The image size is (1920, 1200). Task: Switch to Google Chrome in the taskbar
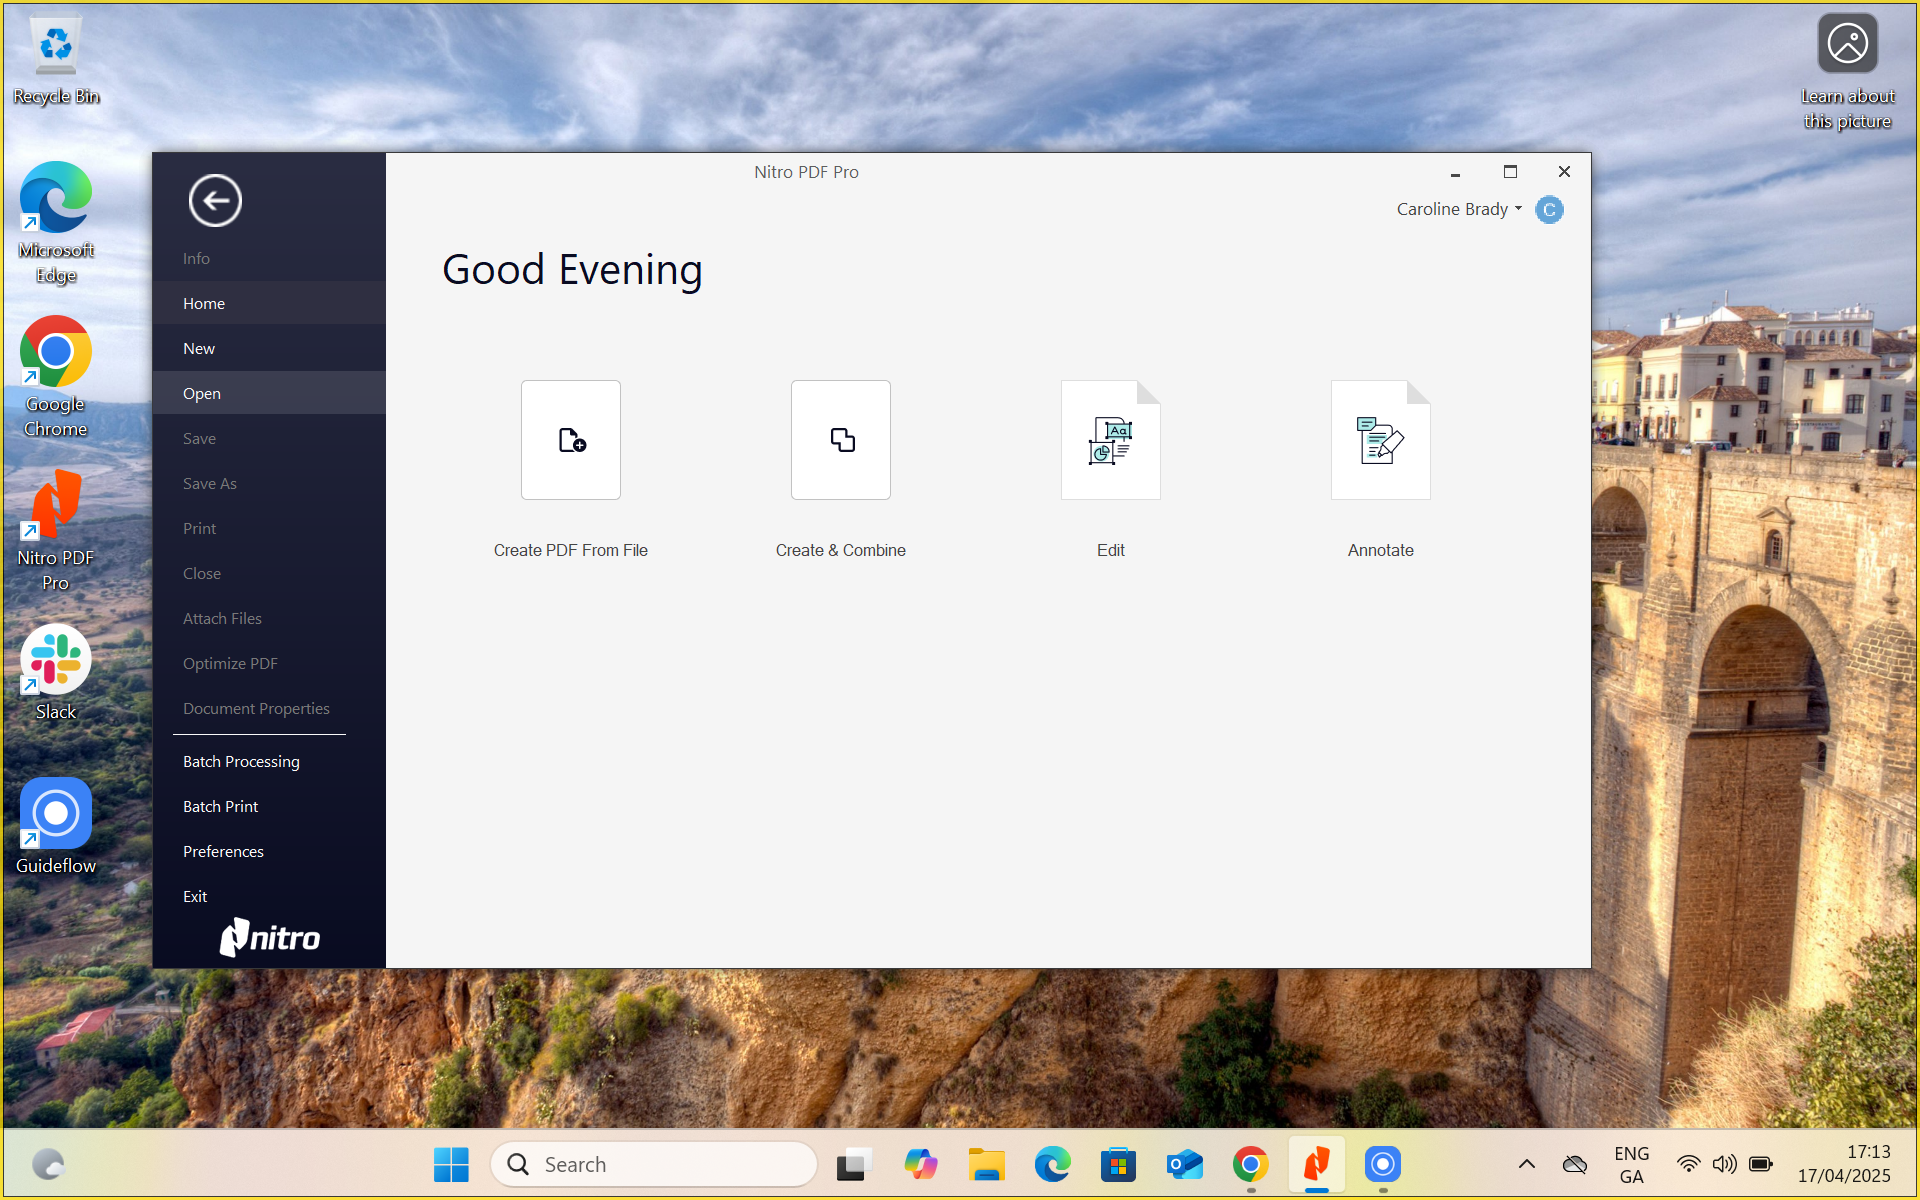[1250, 1165]
